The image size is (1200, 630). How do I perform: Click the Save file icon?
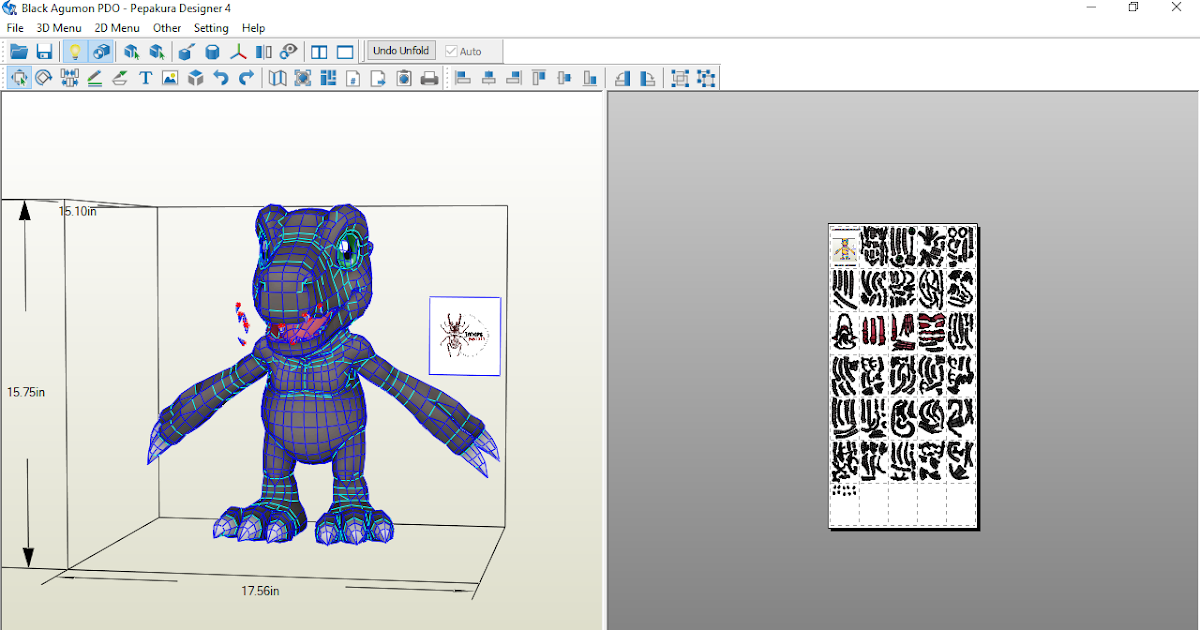point(44,50)
